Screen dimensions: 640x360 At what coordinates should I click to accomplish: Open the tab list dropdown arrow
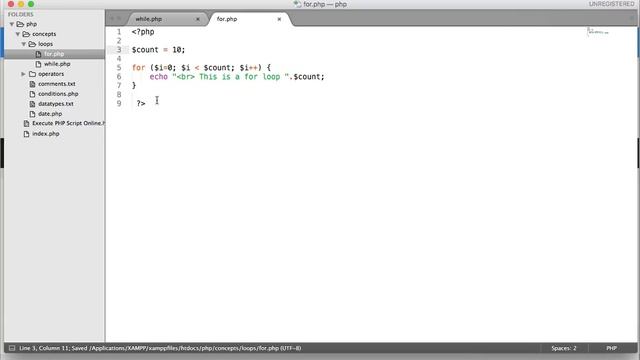point(632,19)
